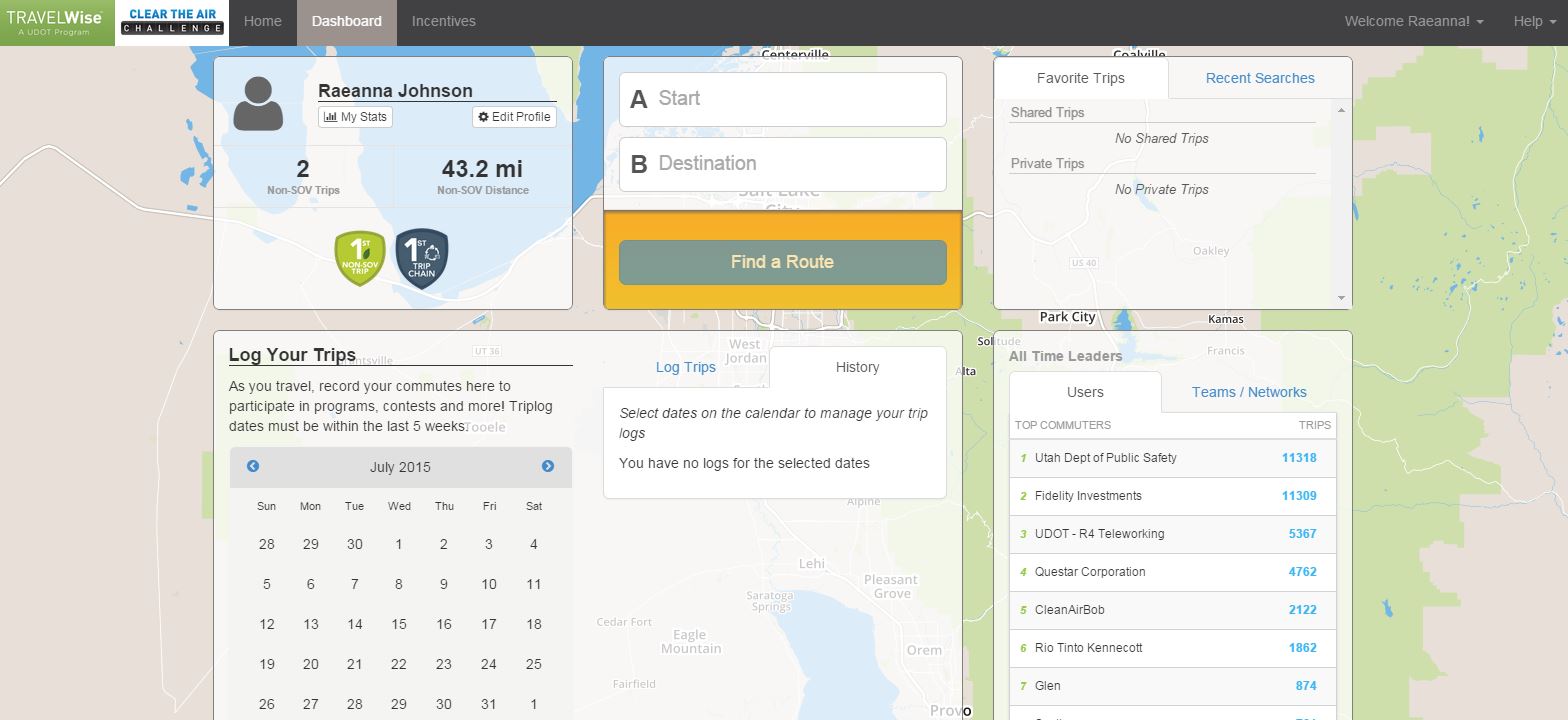
Task: Select July 15 on the calendar
Action: 399,624
